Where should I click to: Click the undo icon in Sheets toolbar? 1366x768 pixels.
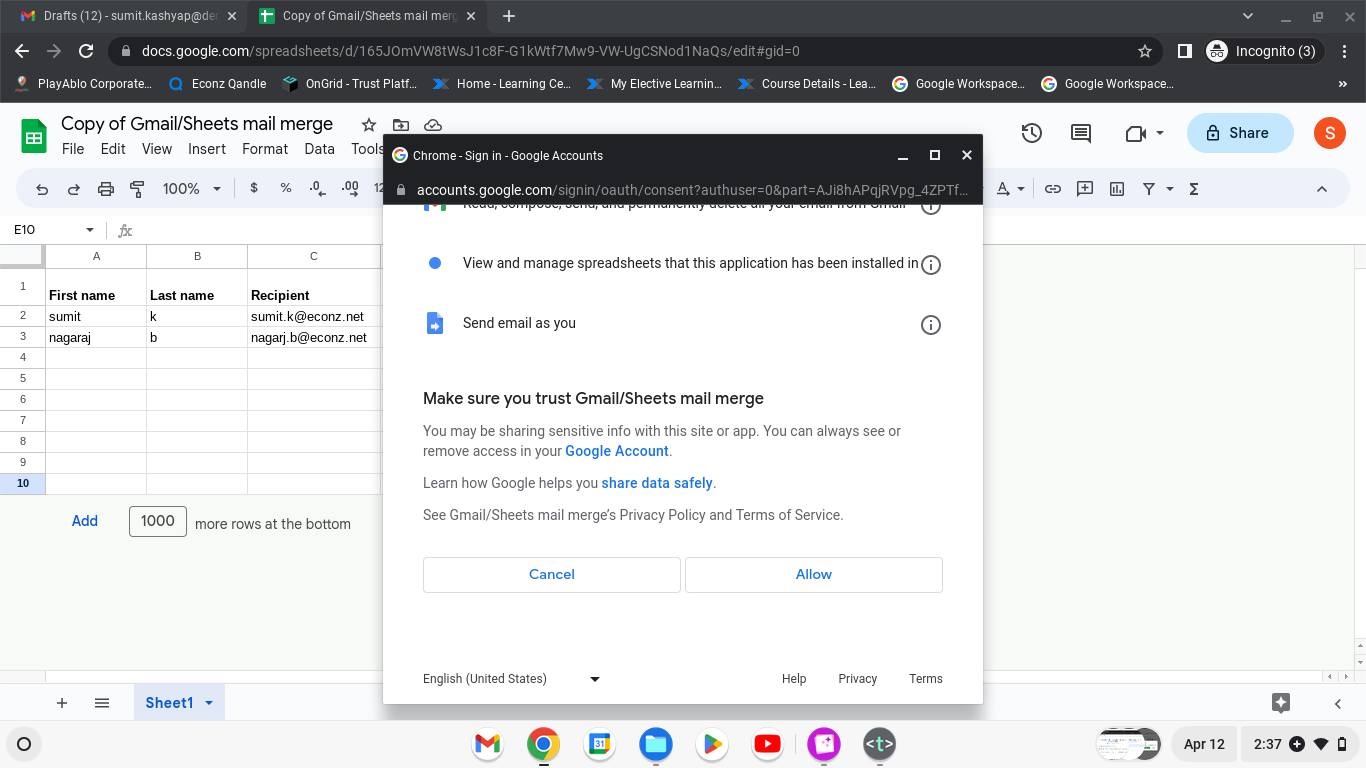pos(42,189)
